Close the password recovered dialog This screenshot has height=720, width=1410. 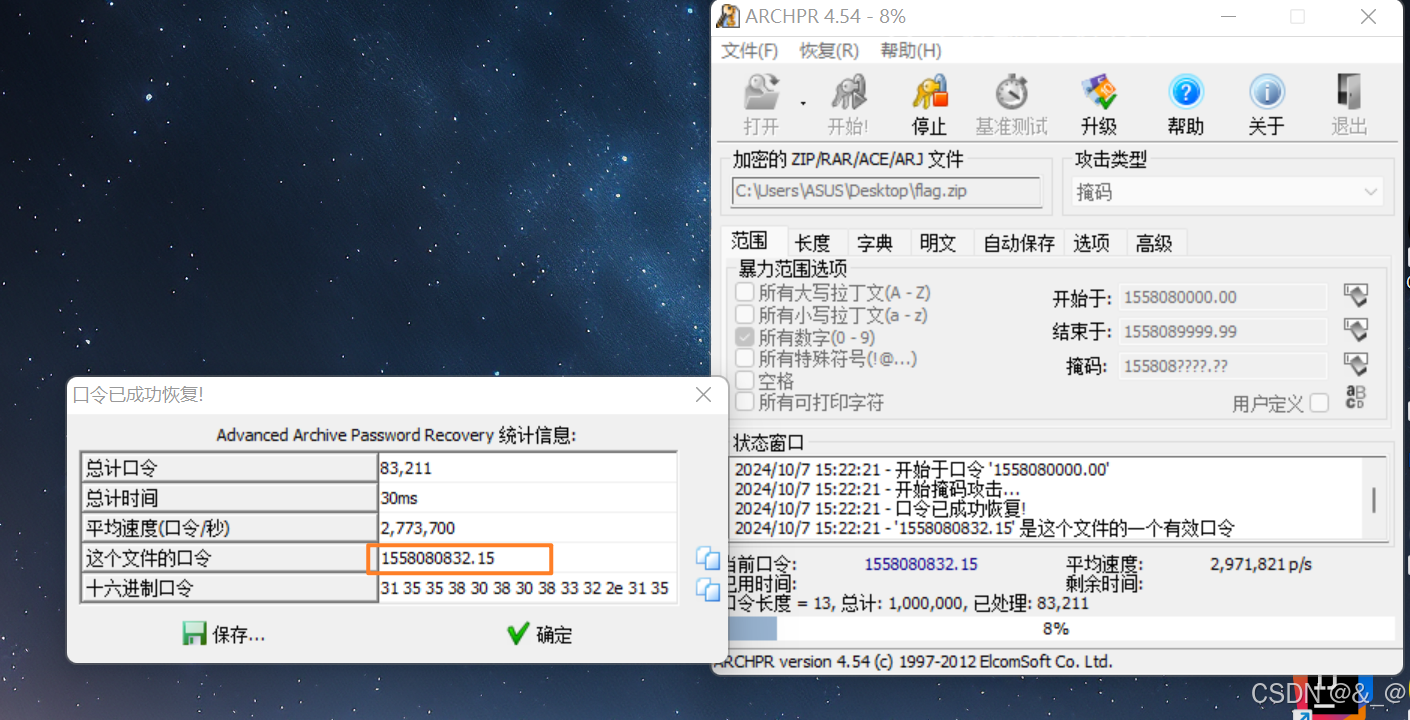click(704, 395)
